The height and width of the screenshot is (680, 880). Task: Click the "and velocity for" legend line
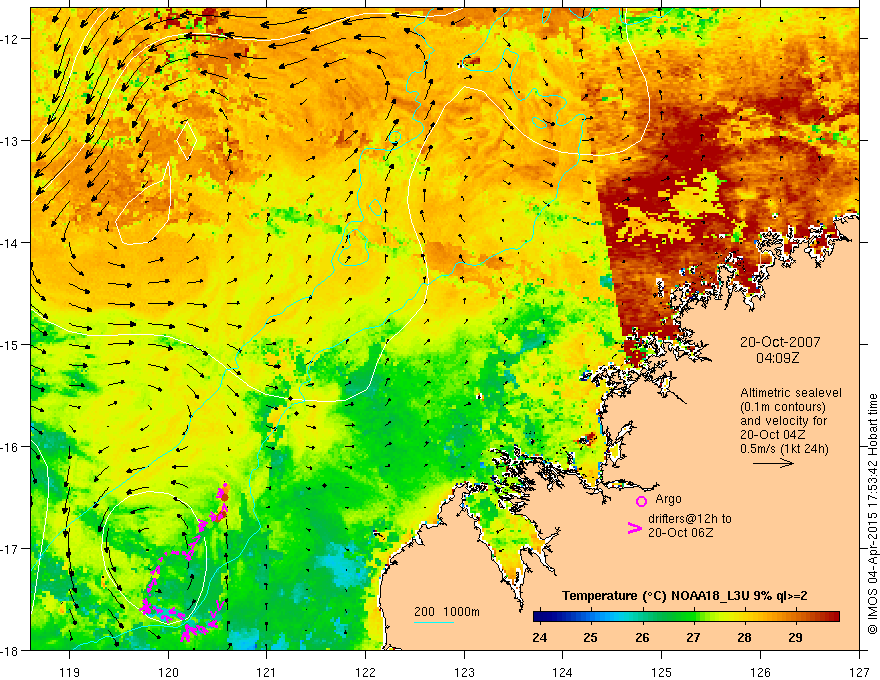click(783, 421)
